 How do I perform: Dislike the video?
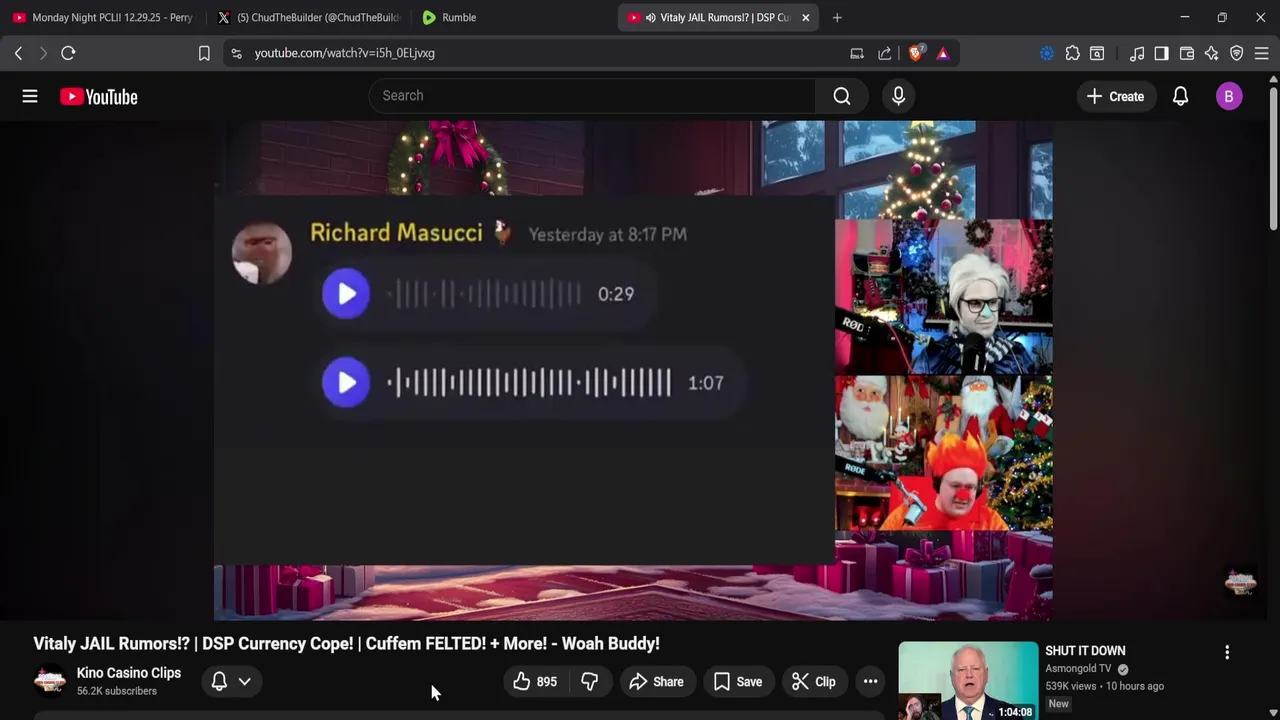[590, 682]
